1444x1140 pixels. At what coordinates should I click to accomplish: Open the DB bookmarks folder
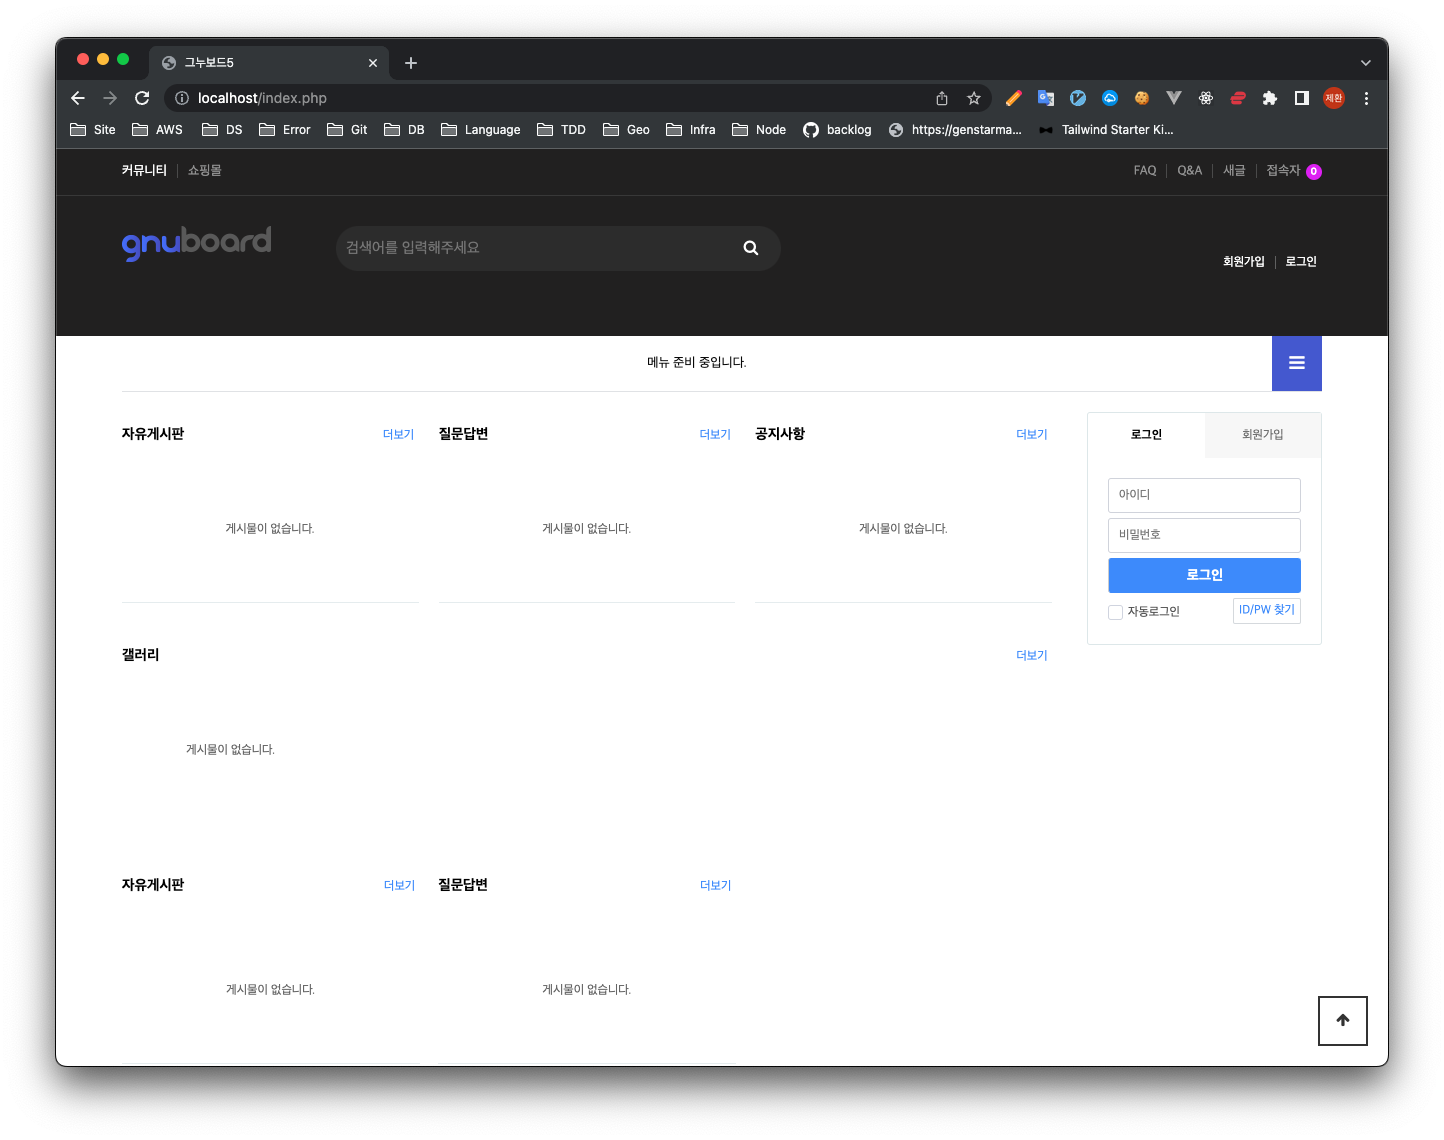pyautogui.click(x=405, y=130)
